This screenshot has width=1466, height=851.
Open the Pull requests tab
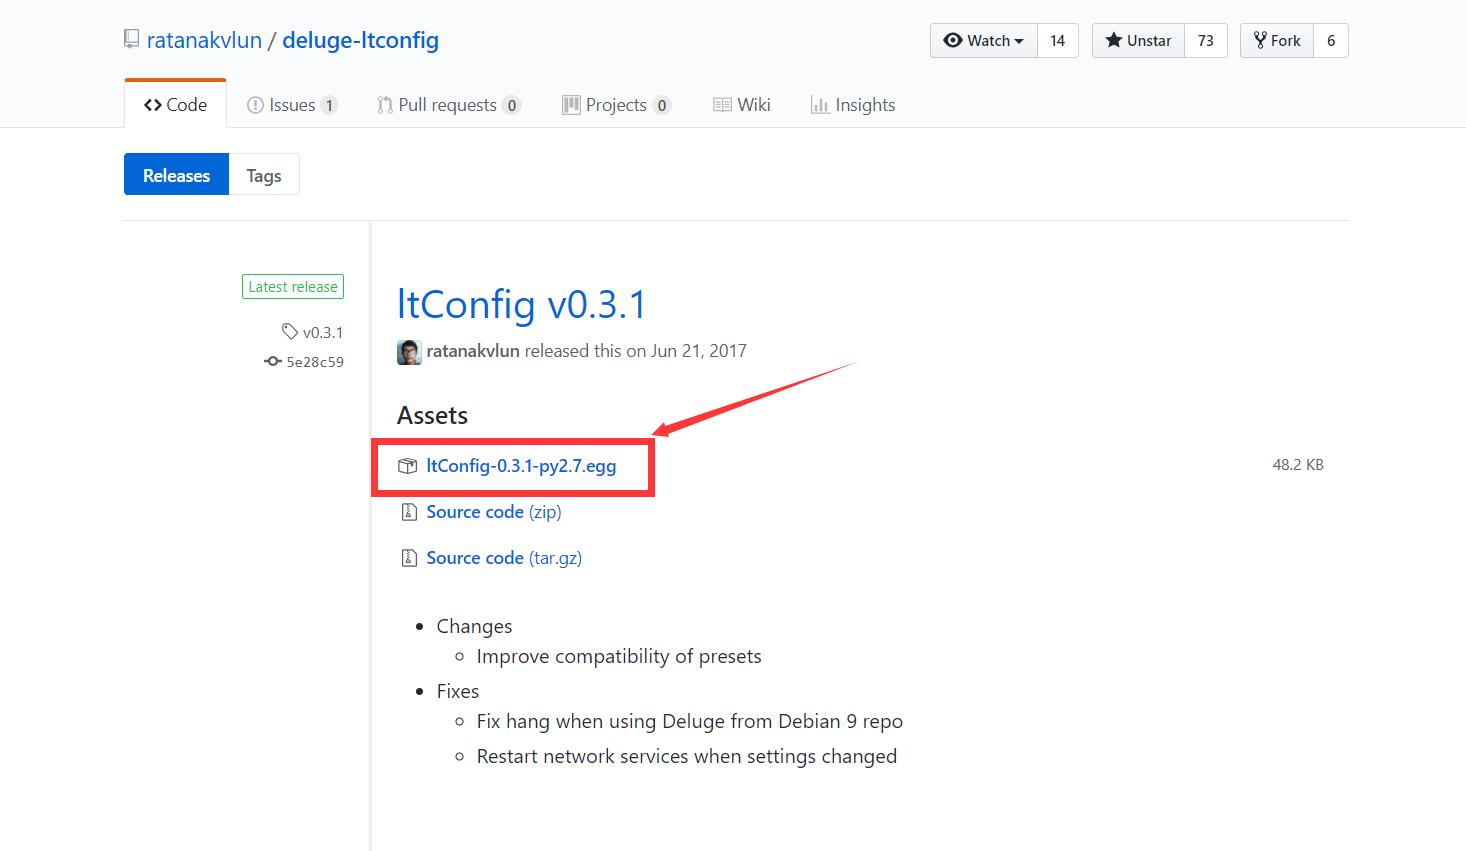tap(448, 105)
